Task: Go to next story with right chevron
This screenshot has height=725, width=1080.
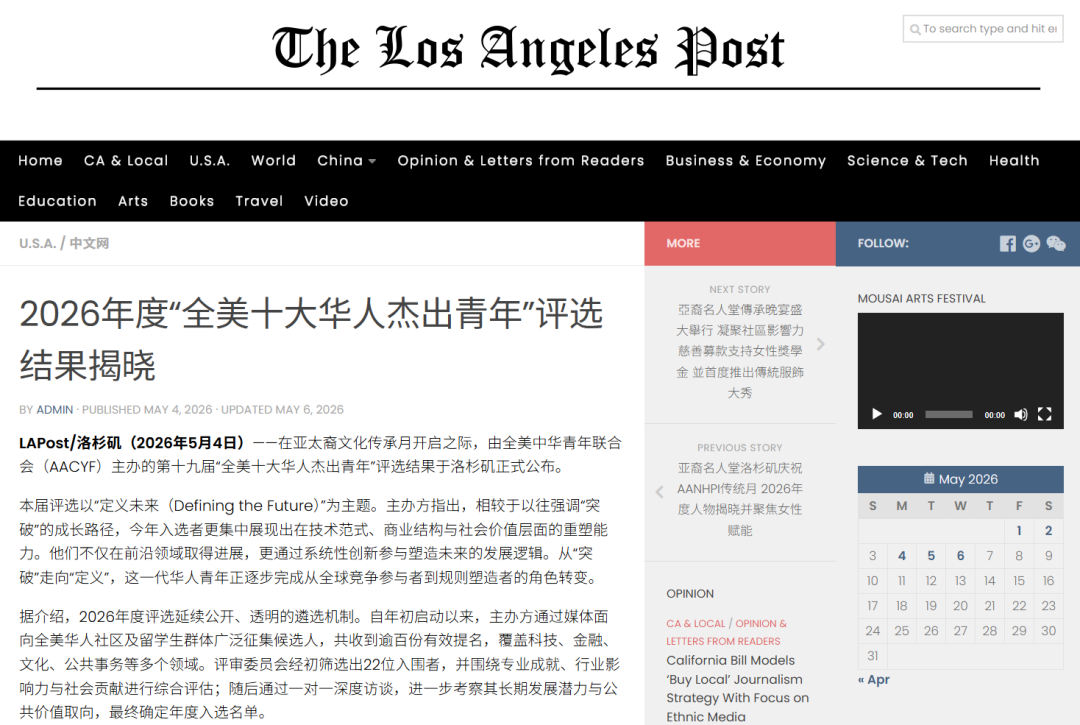Action: click(820, 344)
